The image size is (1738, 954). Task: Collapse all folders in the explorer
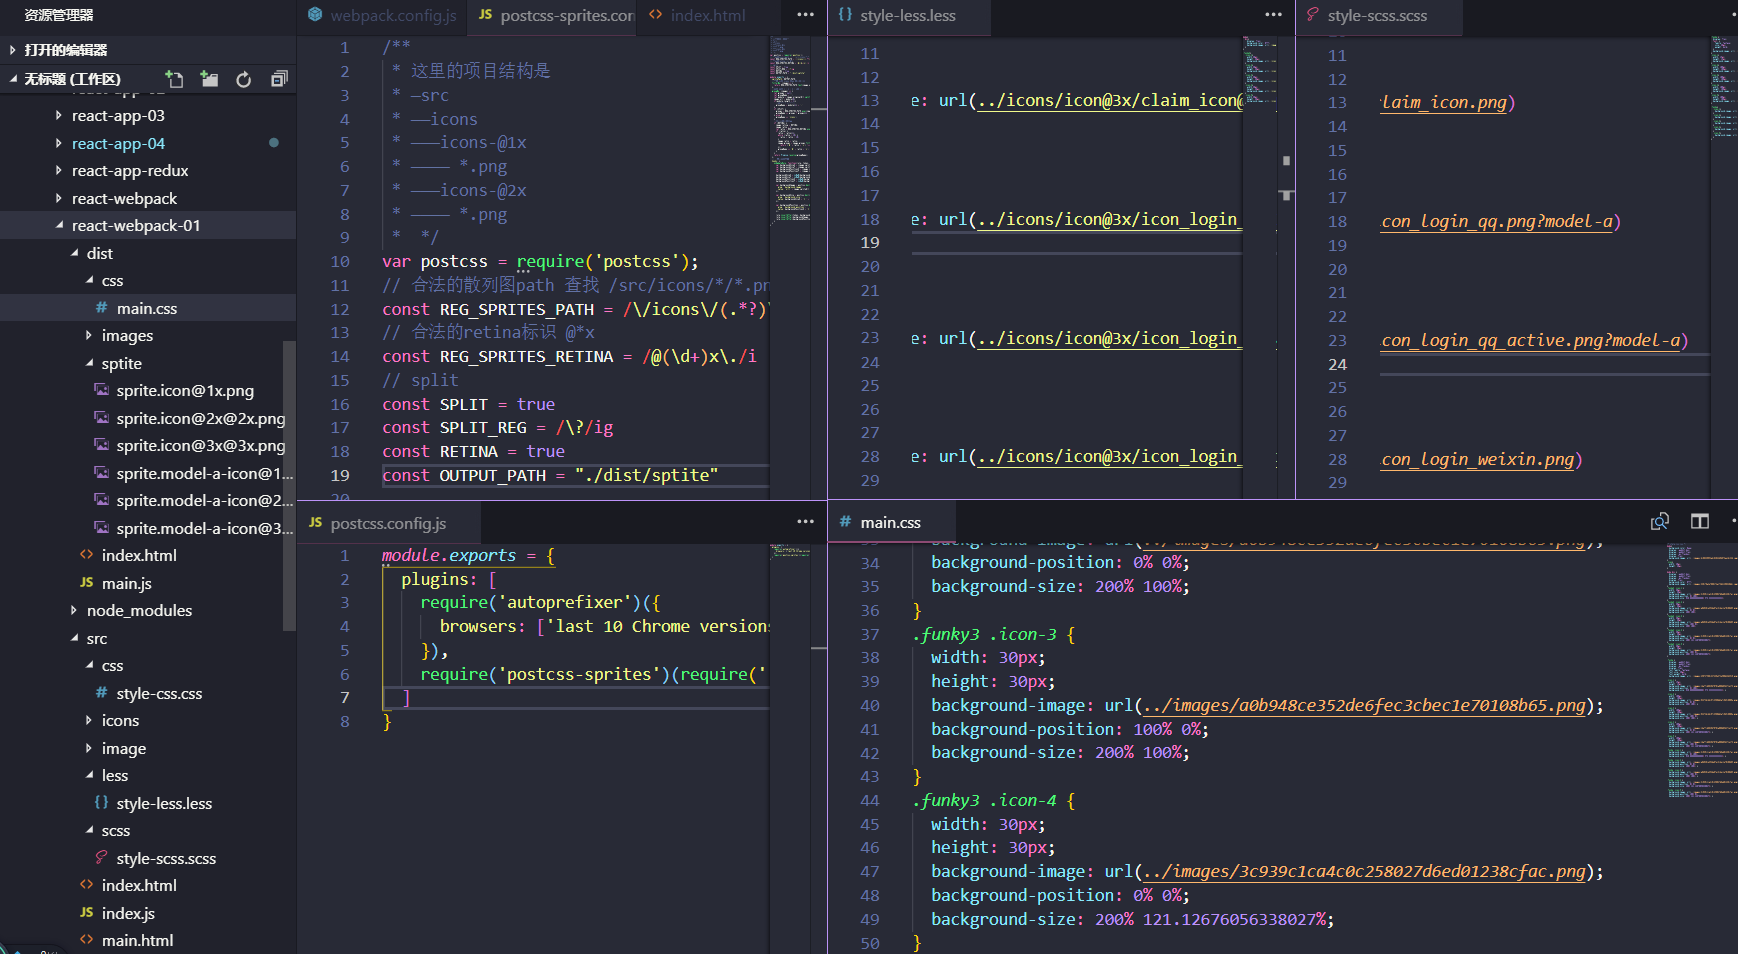click(279, 79)
